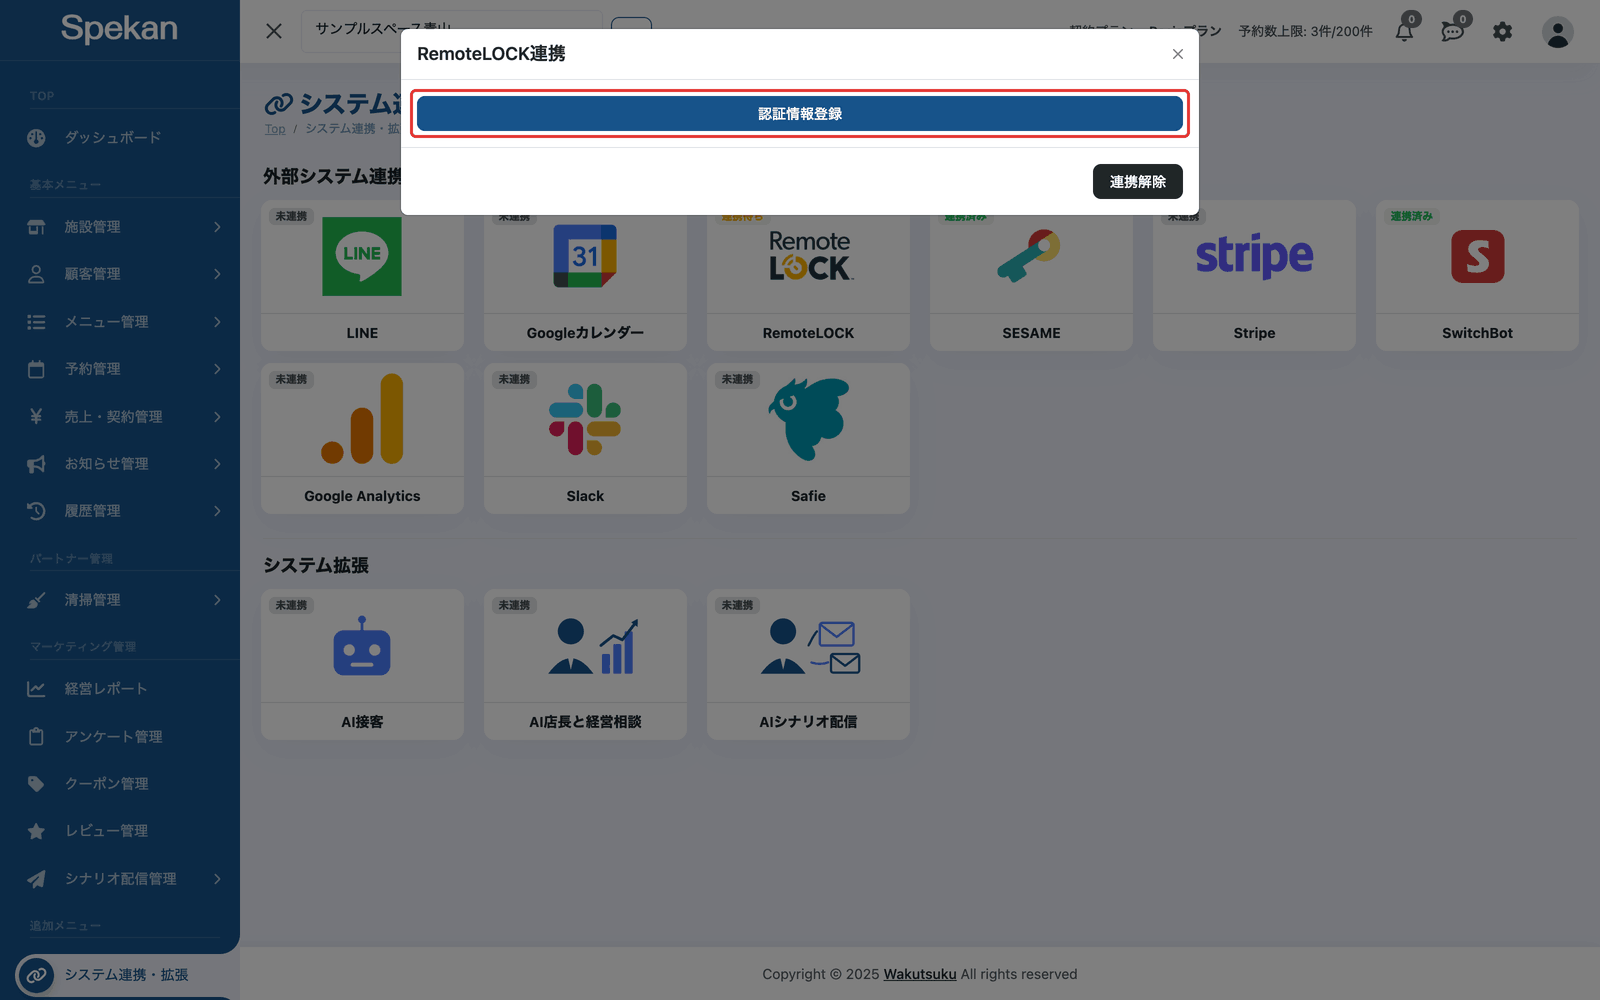
Task: Open クーポン管理 in sidebar
Action: tap(120, 784)
